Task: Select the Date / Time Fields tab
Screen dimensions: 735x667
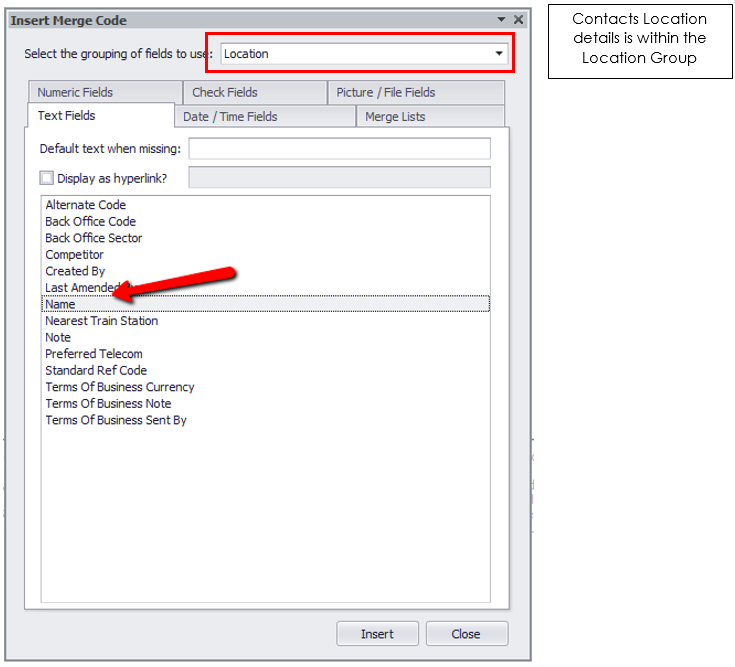Action: click(230, 117)
